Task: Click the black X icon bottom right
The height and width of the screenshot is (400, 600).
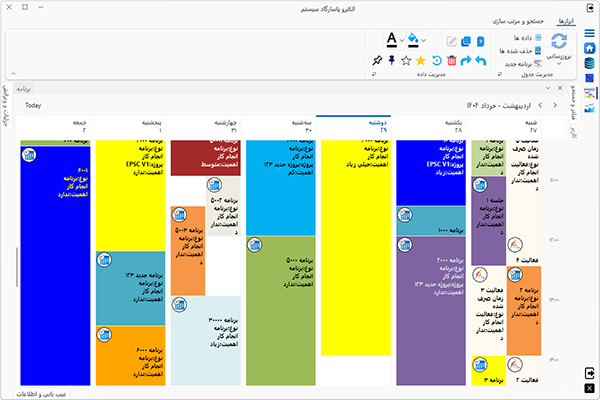Action: 590,388
